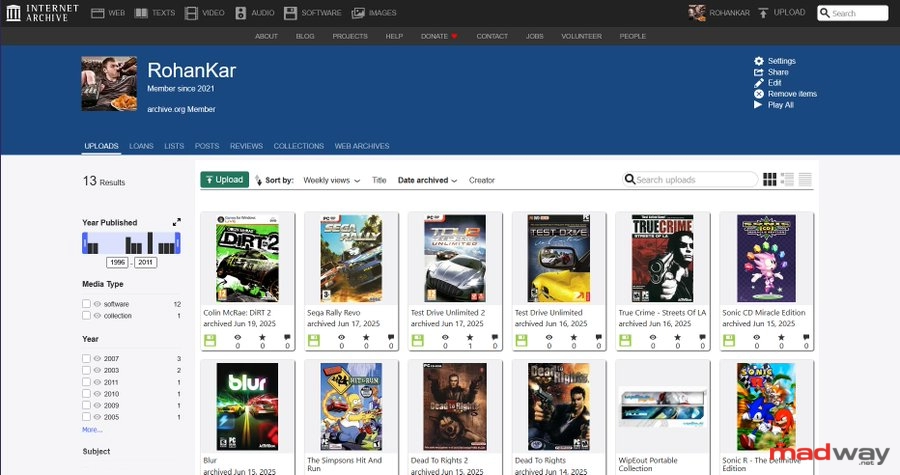Click the left handle of year range slider

tap(85, 243)
